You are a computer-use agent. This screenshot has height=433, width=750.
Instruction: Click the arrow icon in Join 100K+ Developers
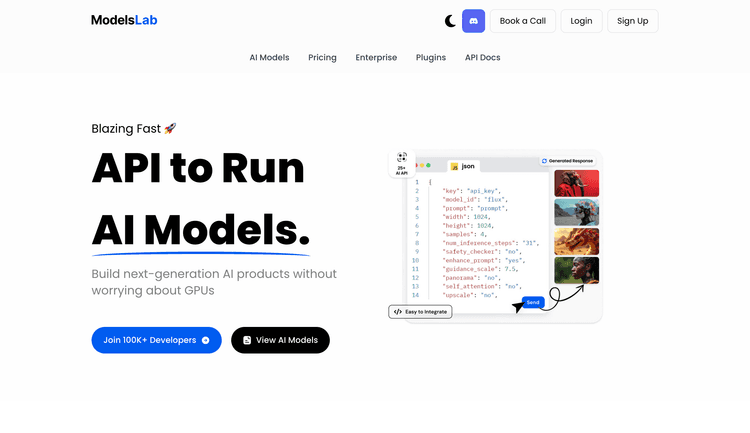(x=206, y=340)
